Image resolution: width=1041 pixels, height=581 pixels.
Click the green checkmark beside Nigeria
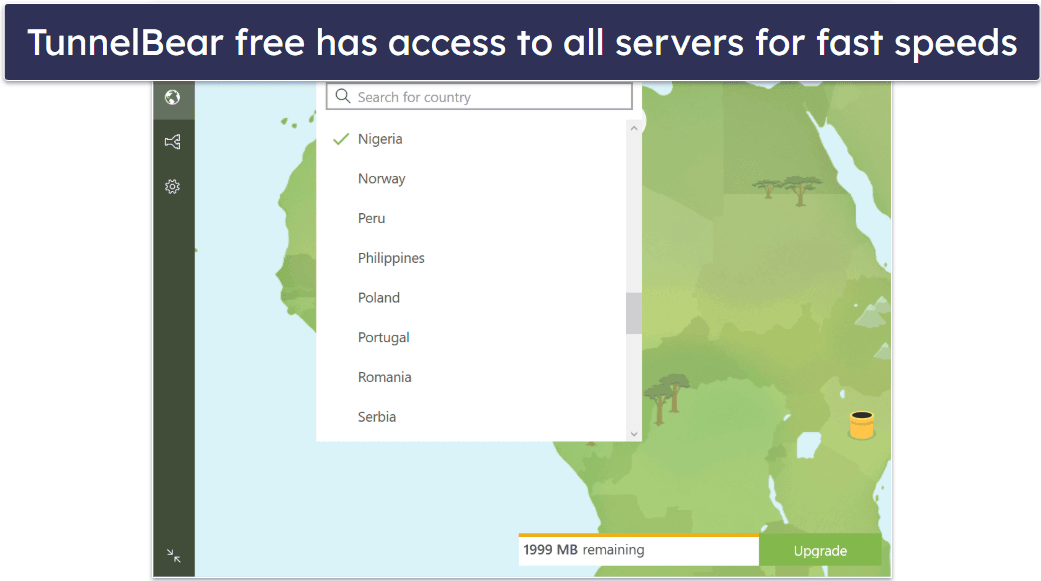pyautogui.click(x=341, y=139)
